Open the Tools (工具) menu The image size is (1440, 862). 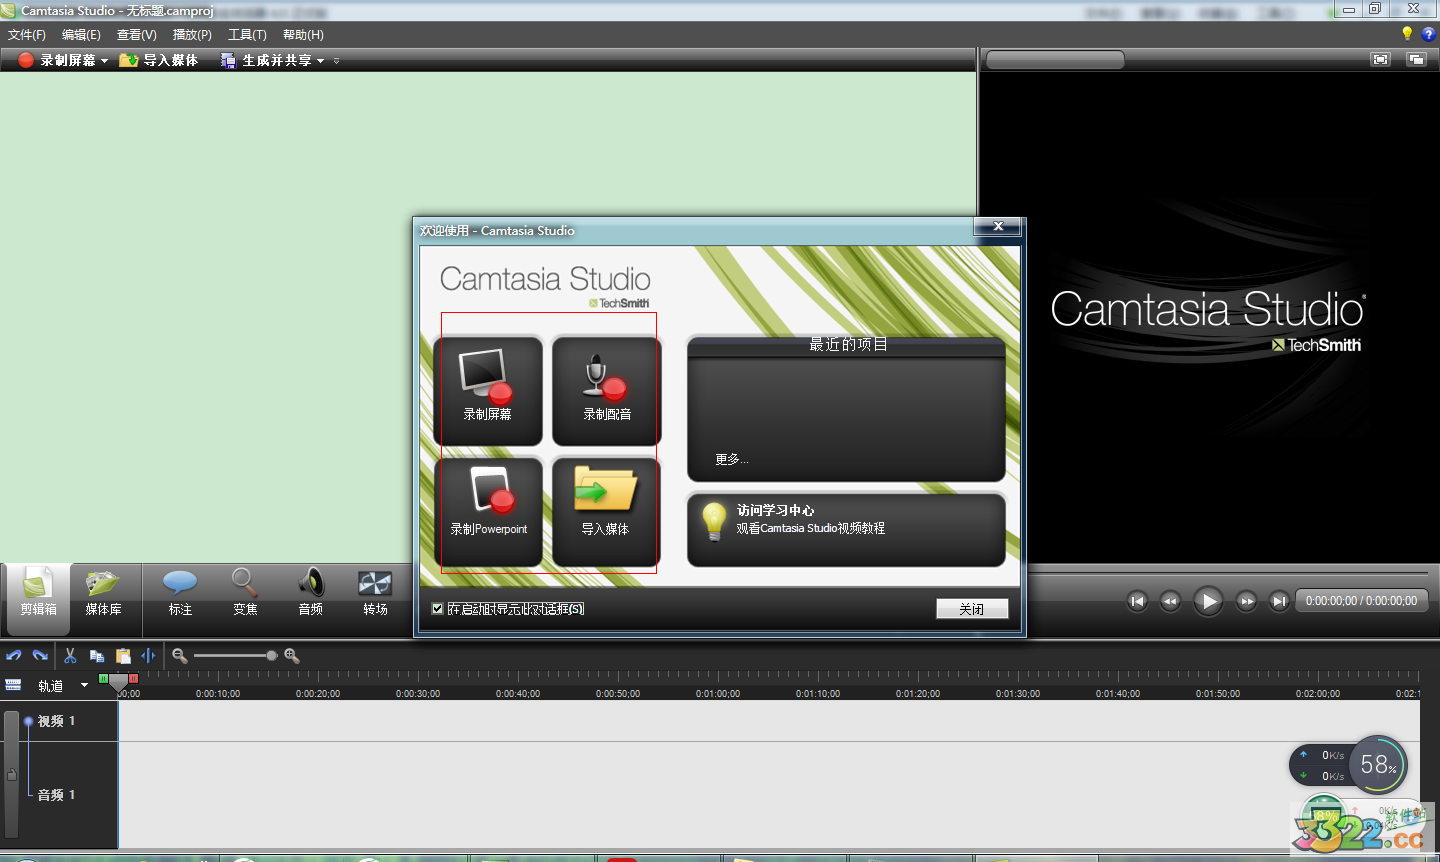click(247, 35)
